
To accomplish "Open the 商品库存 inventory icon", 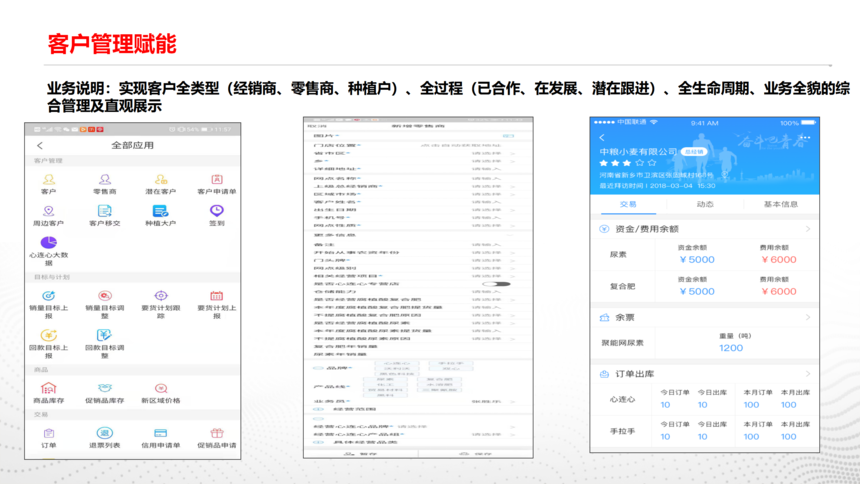I will (48, 388).
